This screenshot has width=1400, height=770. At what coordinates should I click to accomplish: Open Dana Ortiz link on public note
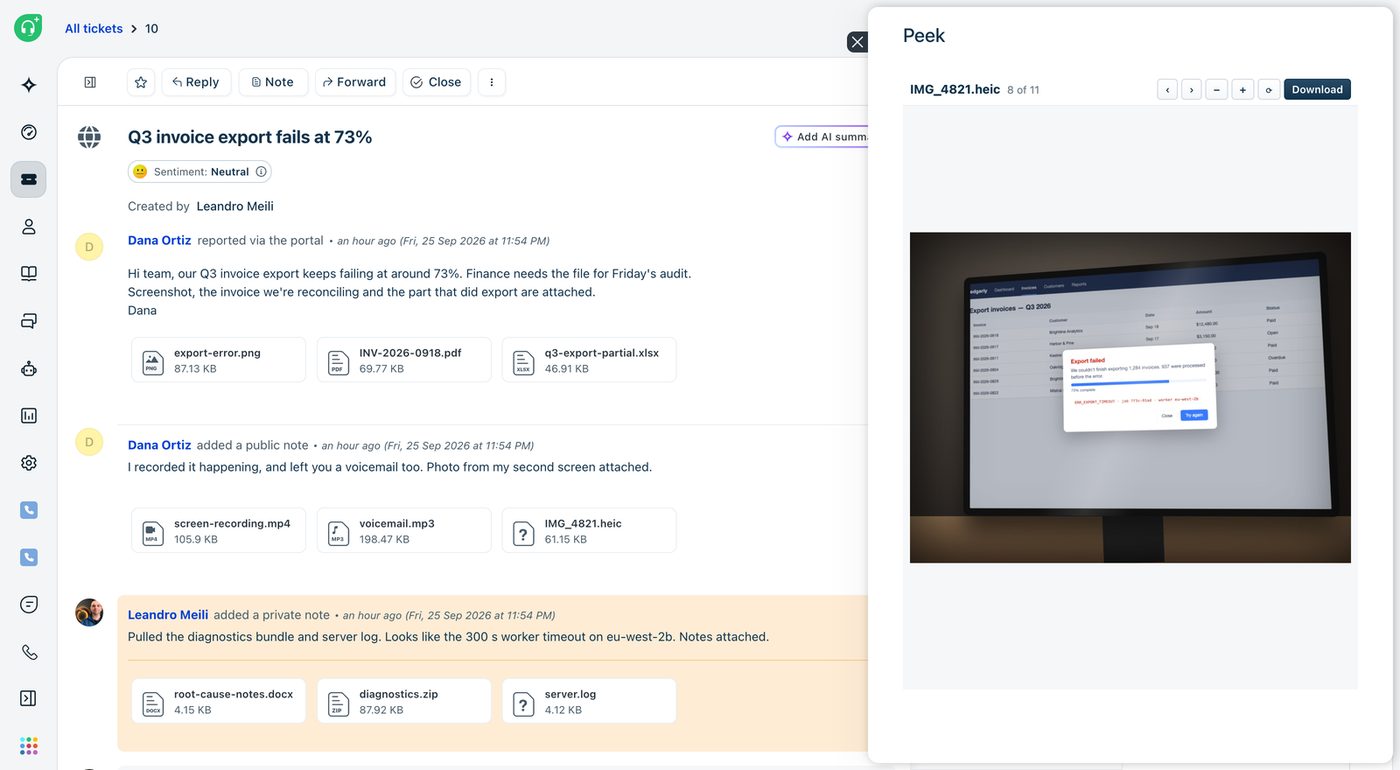click(x=159, y=445)
